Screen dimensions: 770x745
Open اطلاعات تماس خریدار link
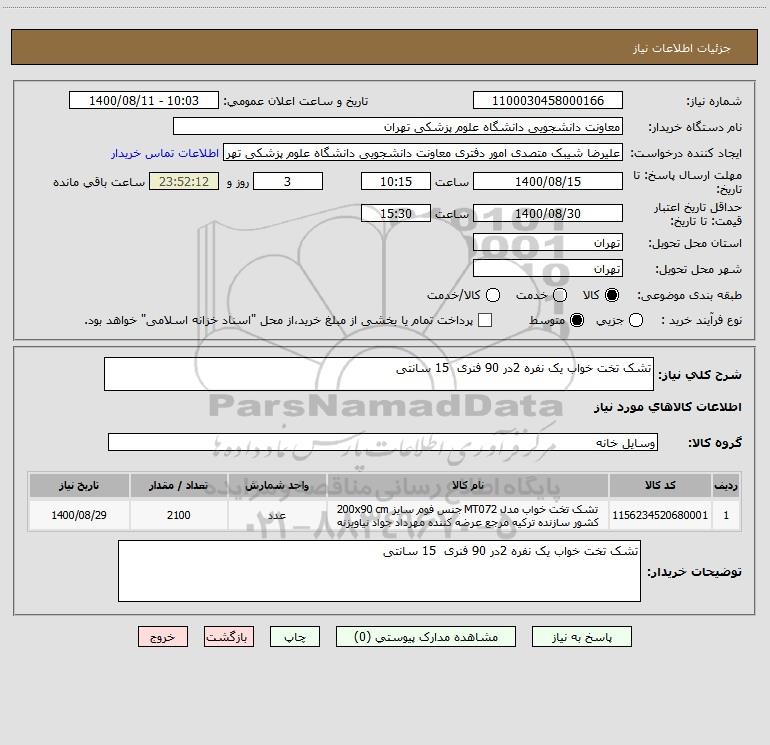(x=165, y=153)
